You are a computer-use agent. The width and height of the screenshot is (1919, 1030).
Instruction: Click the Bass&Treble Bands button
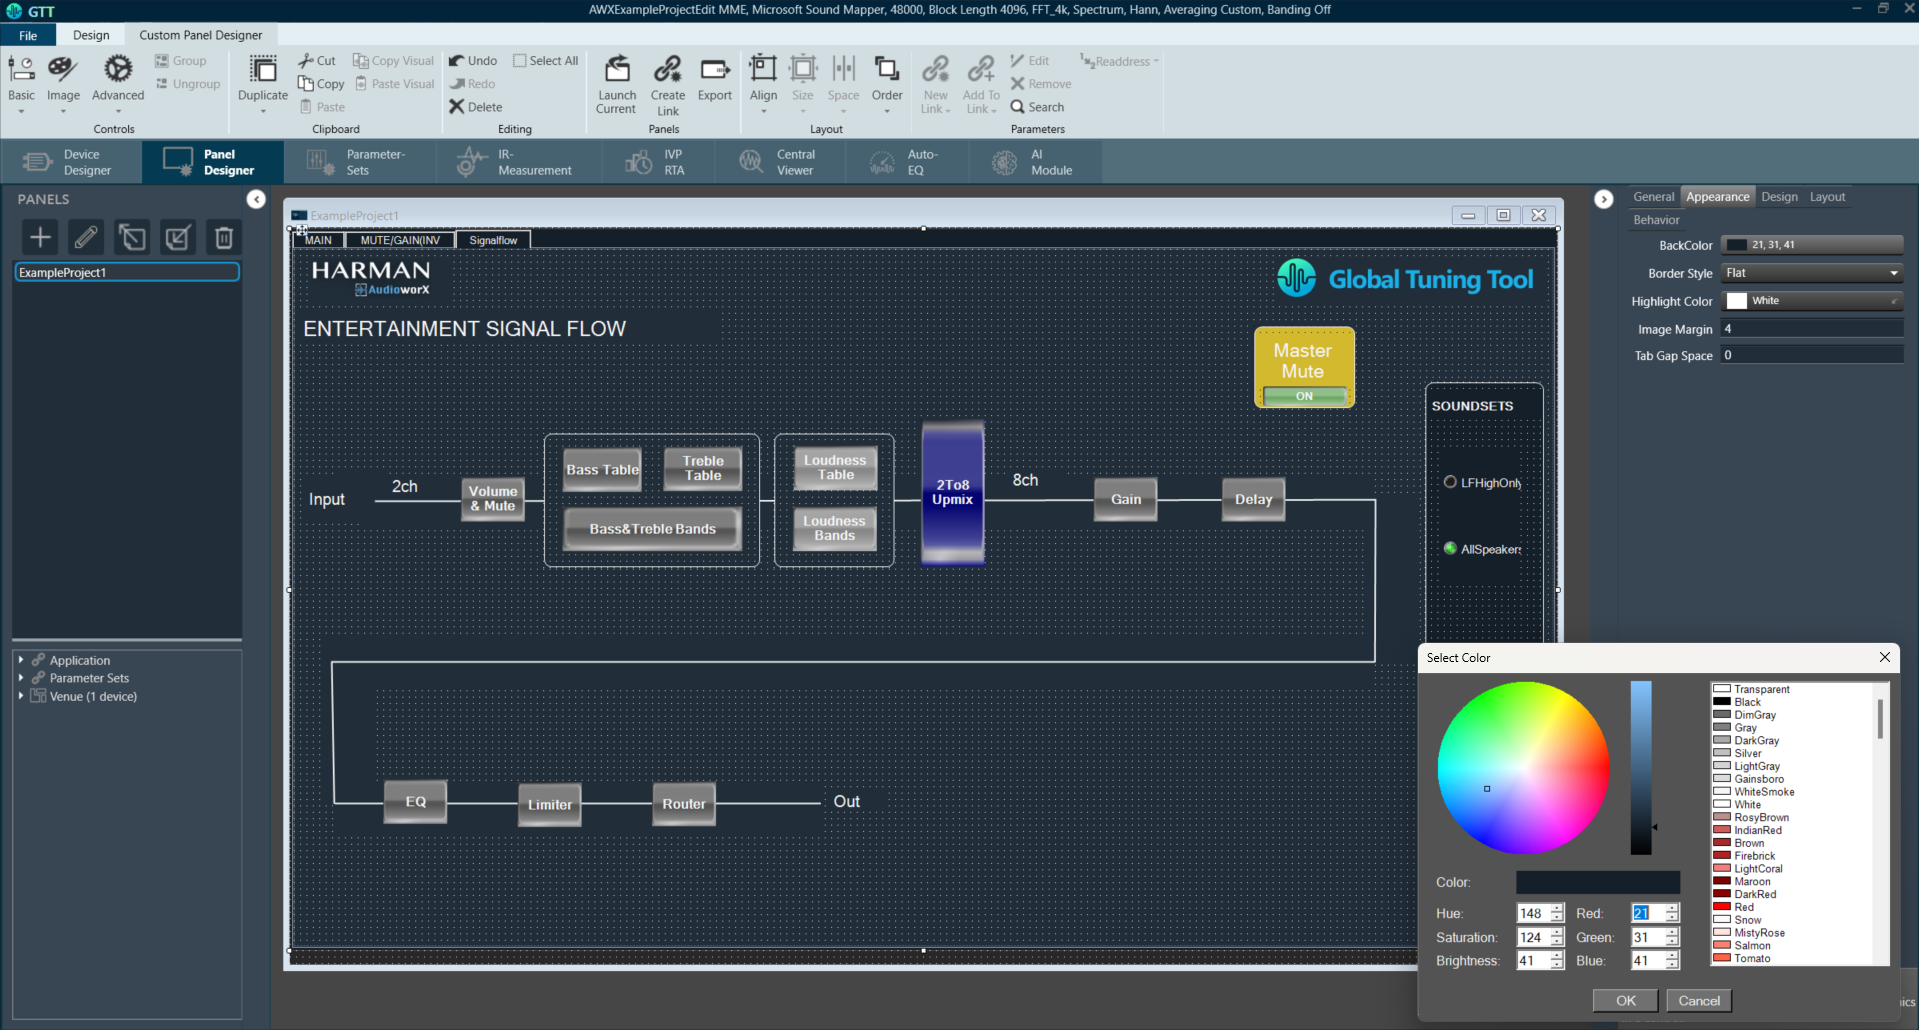[x=652, y=529]
